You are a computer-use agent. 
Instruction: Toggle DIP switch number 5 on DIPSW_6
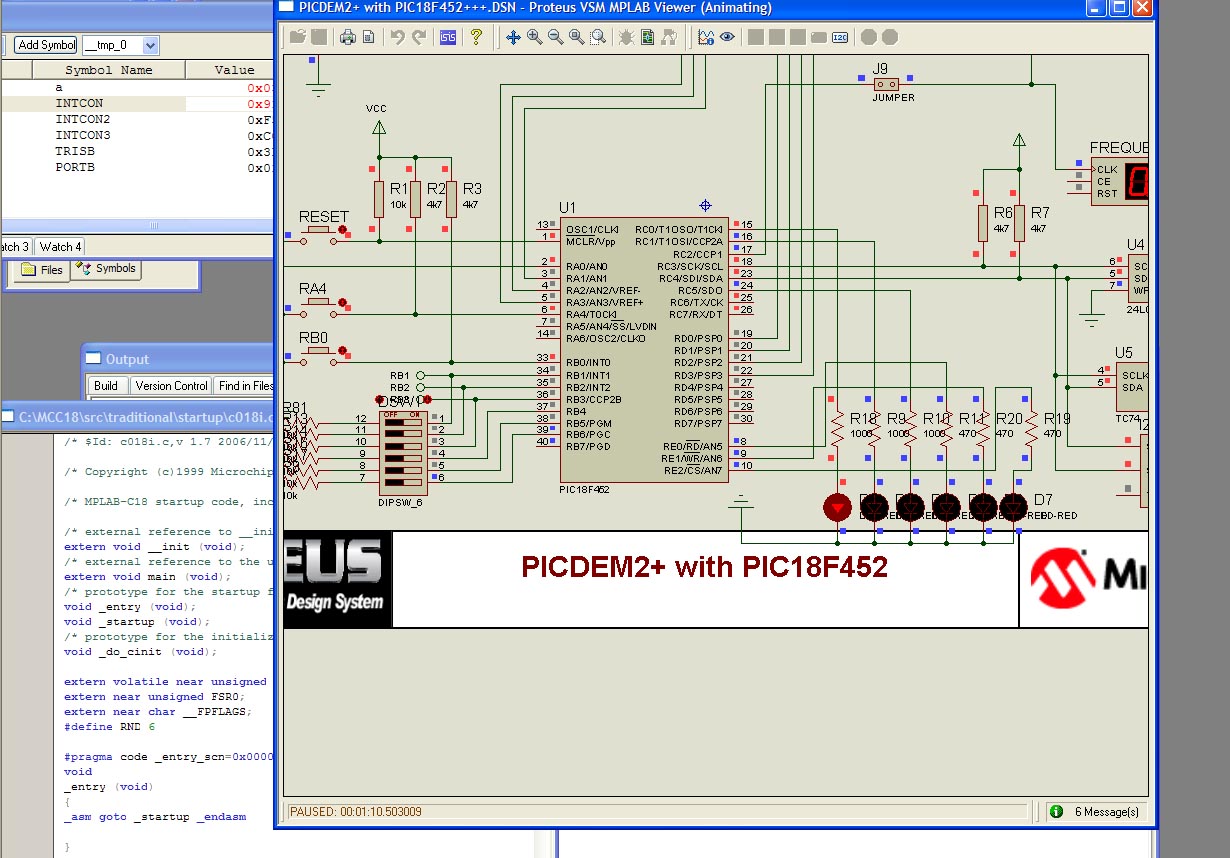coord(403,469)
